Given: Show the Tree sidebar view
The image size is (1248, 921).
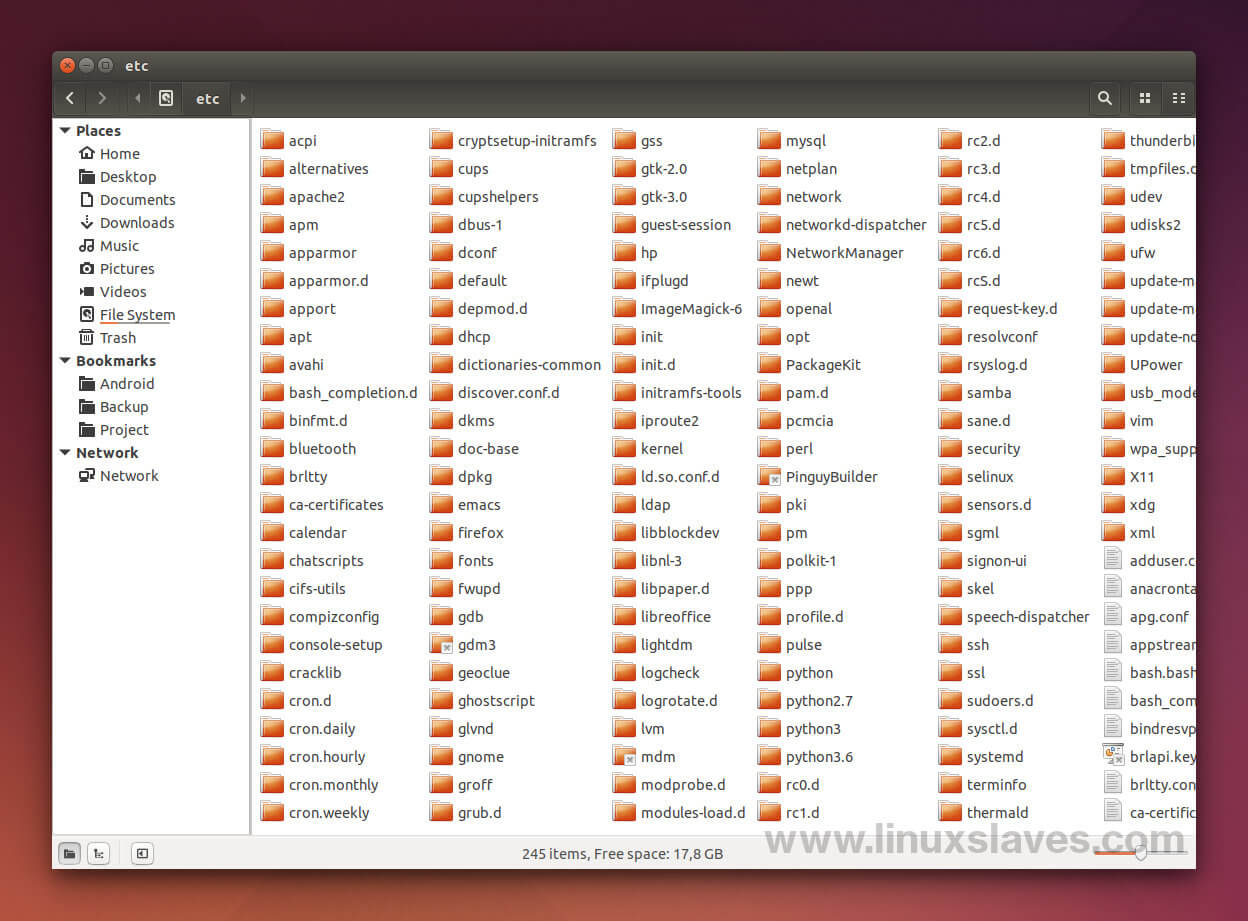Looking at the screenshot, I should [x=98, y=853].
